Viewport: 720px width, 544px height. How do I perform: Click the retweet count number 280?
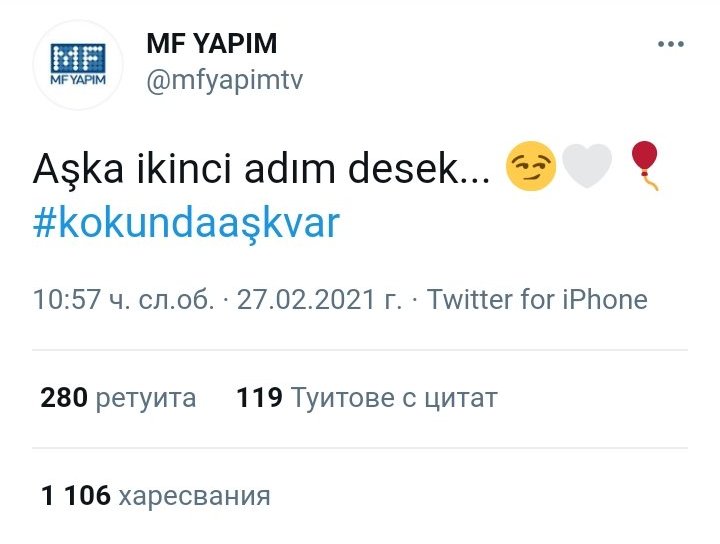point(63,399)
